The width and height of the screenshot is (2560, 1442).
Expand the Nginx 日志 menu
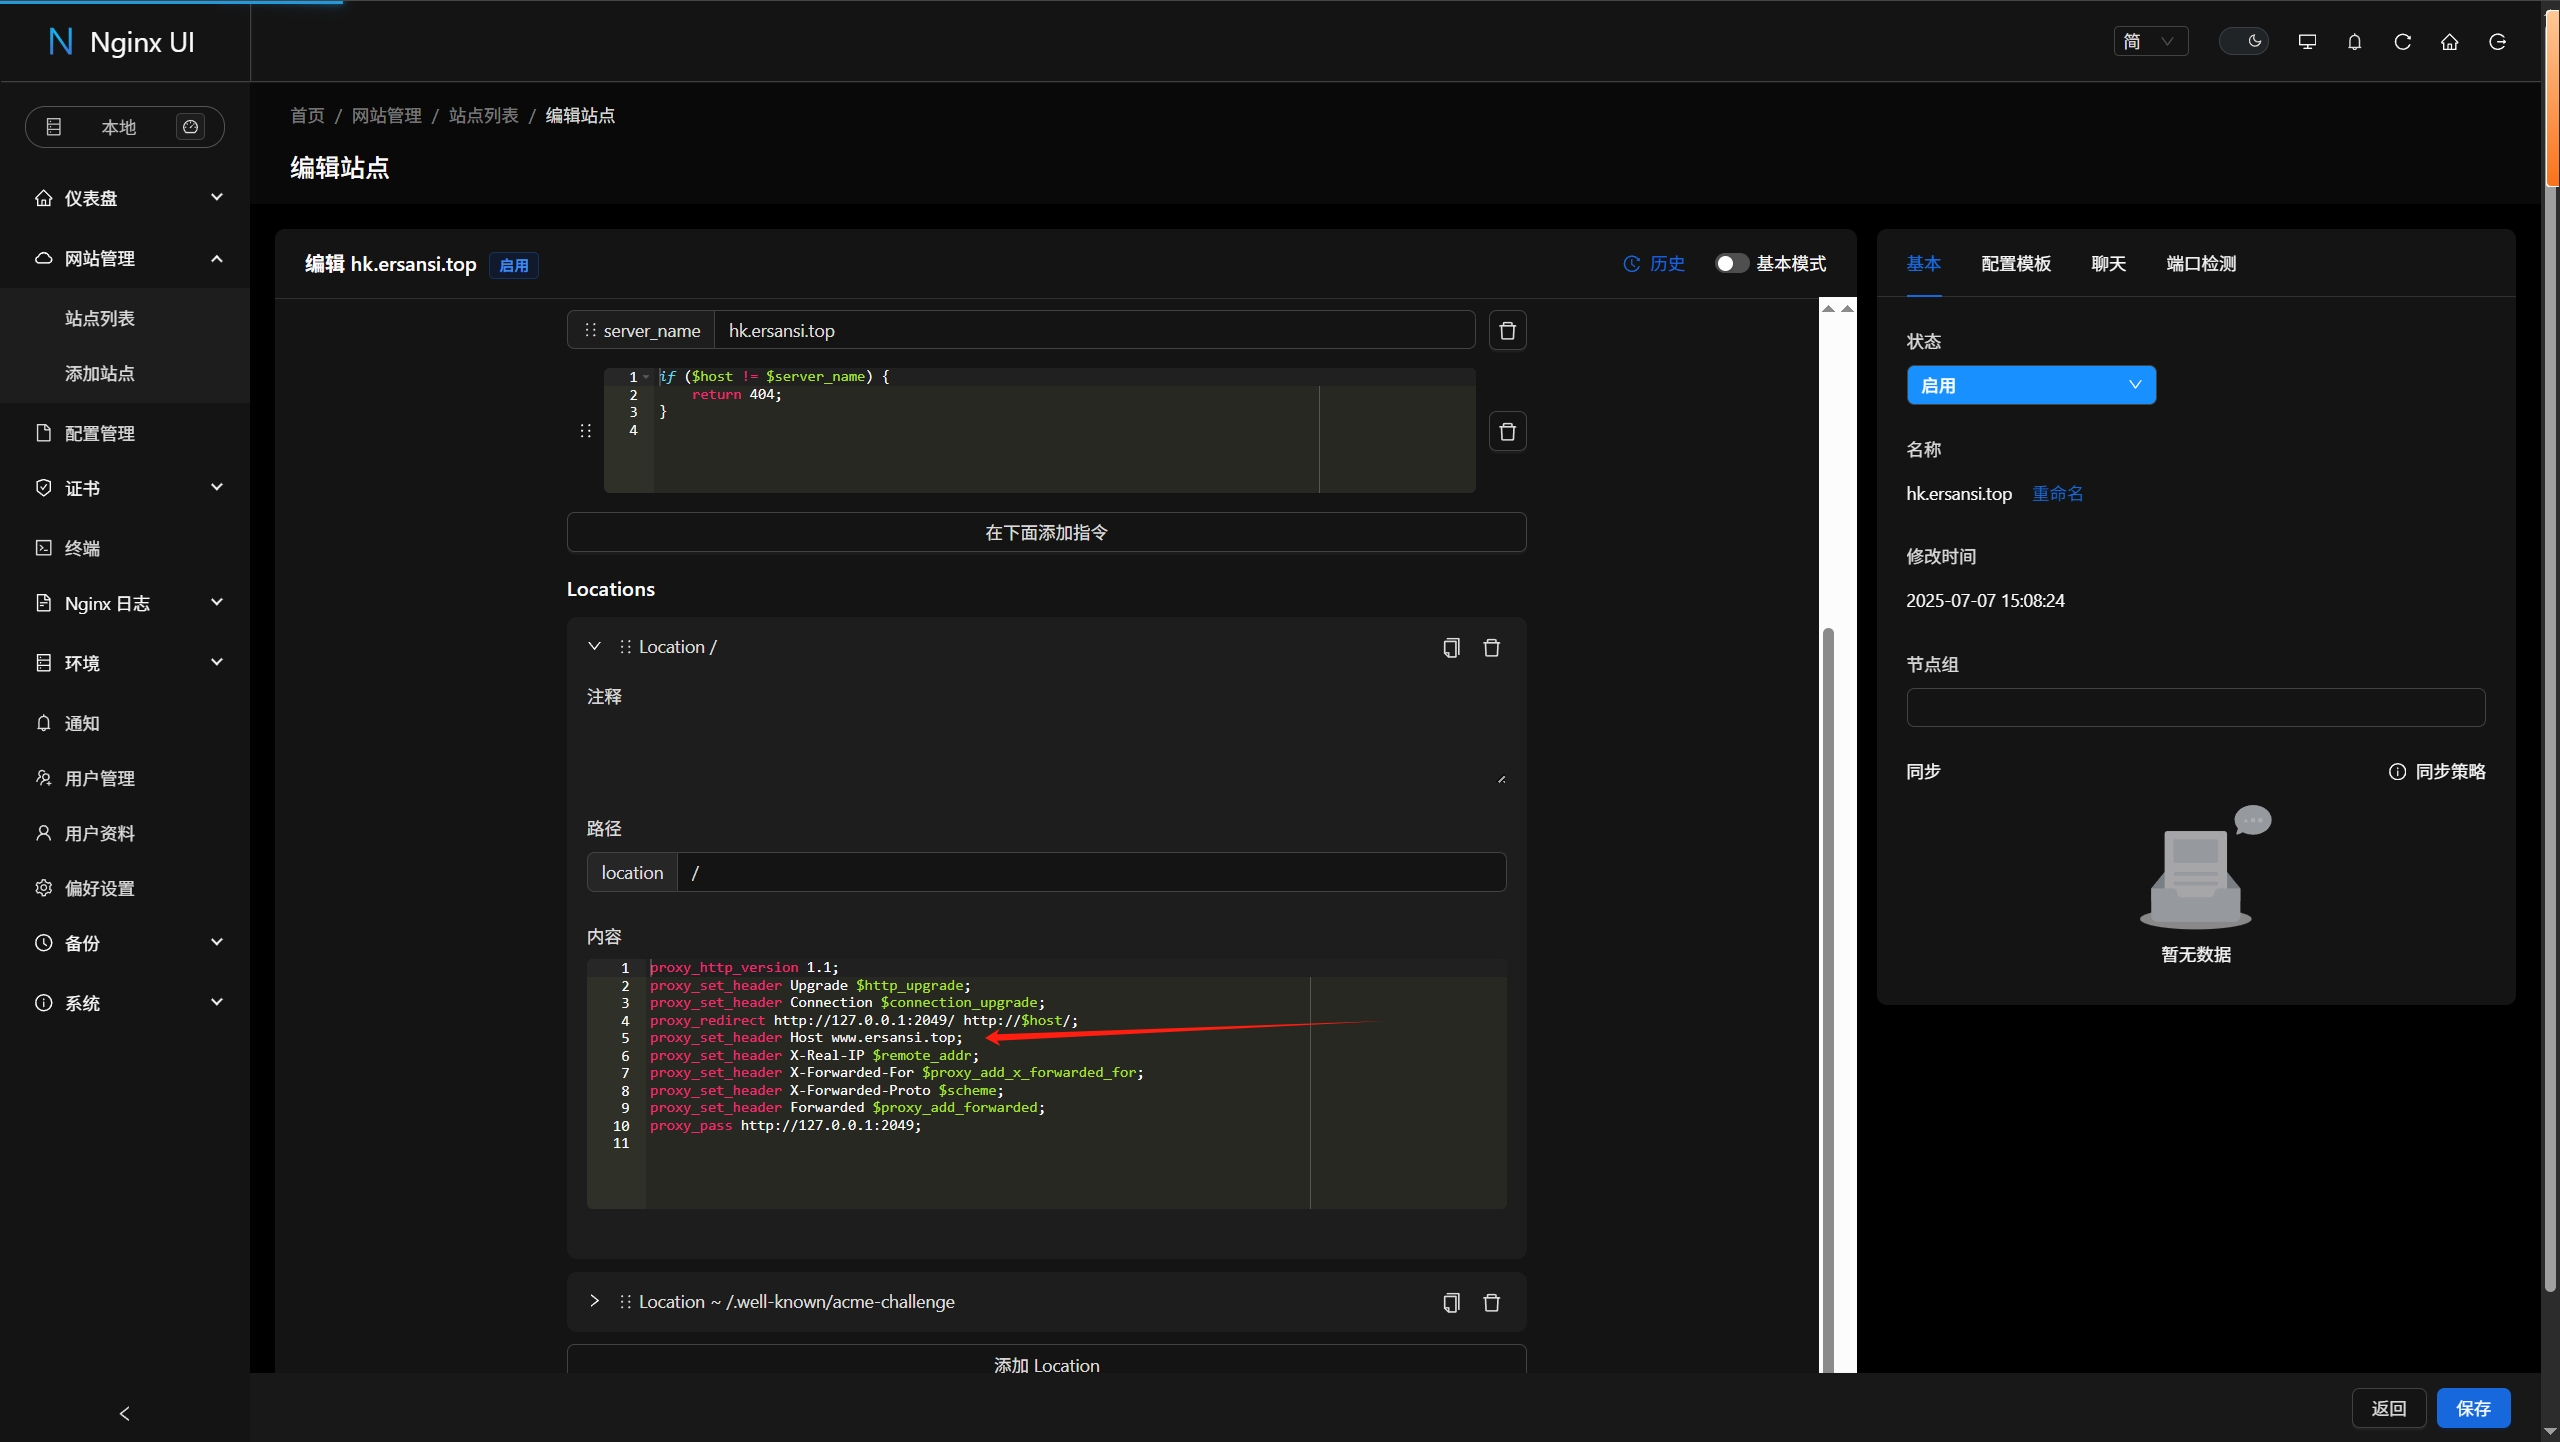pyautogui.click(x=125, y=603)
